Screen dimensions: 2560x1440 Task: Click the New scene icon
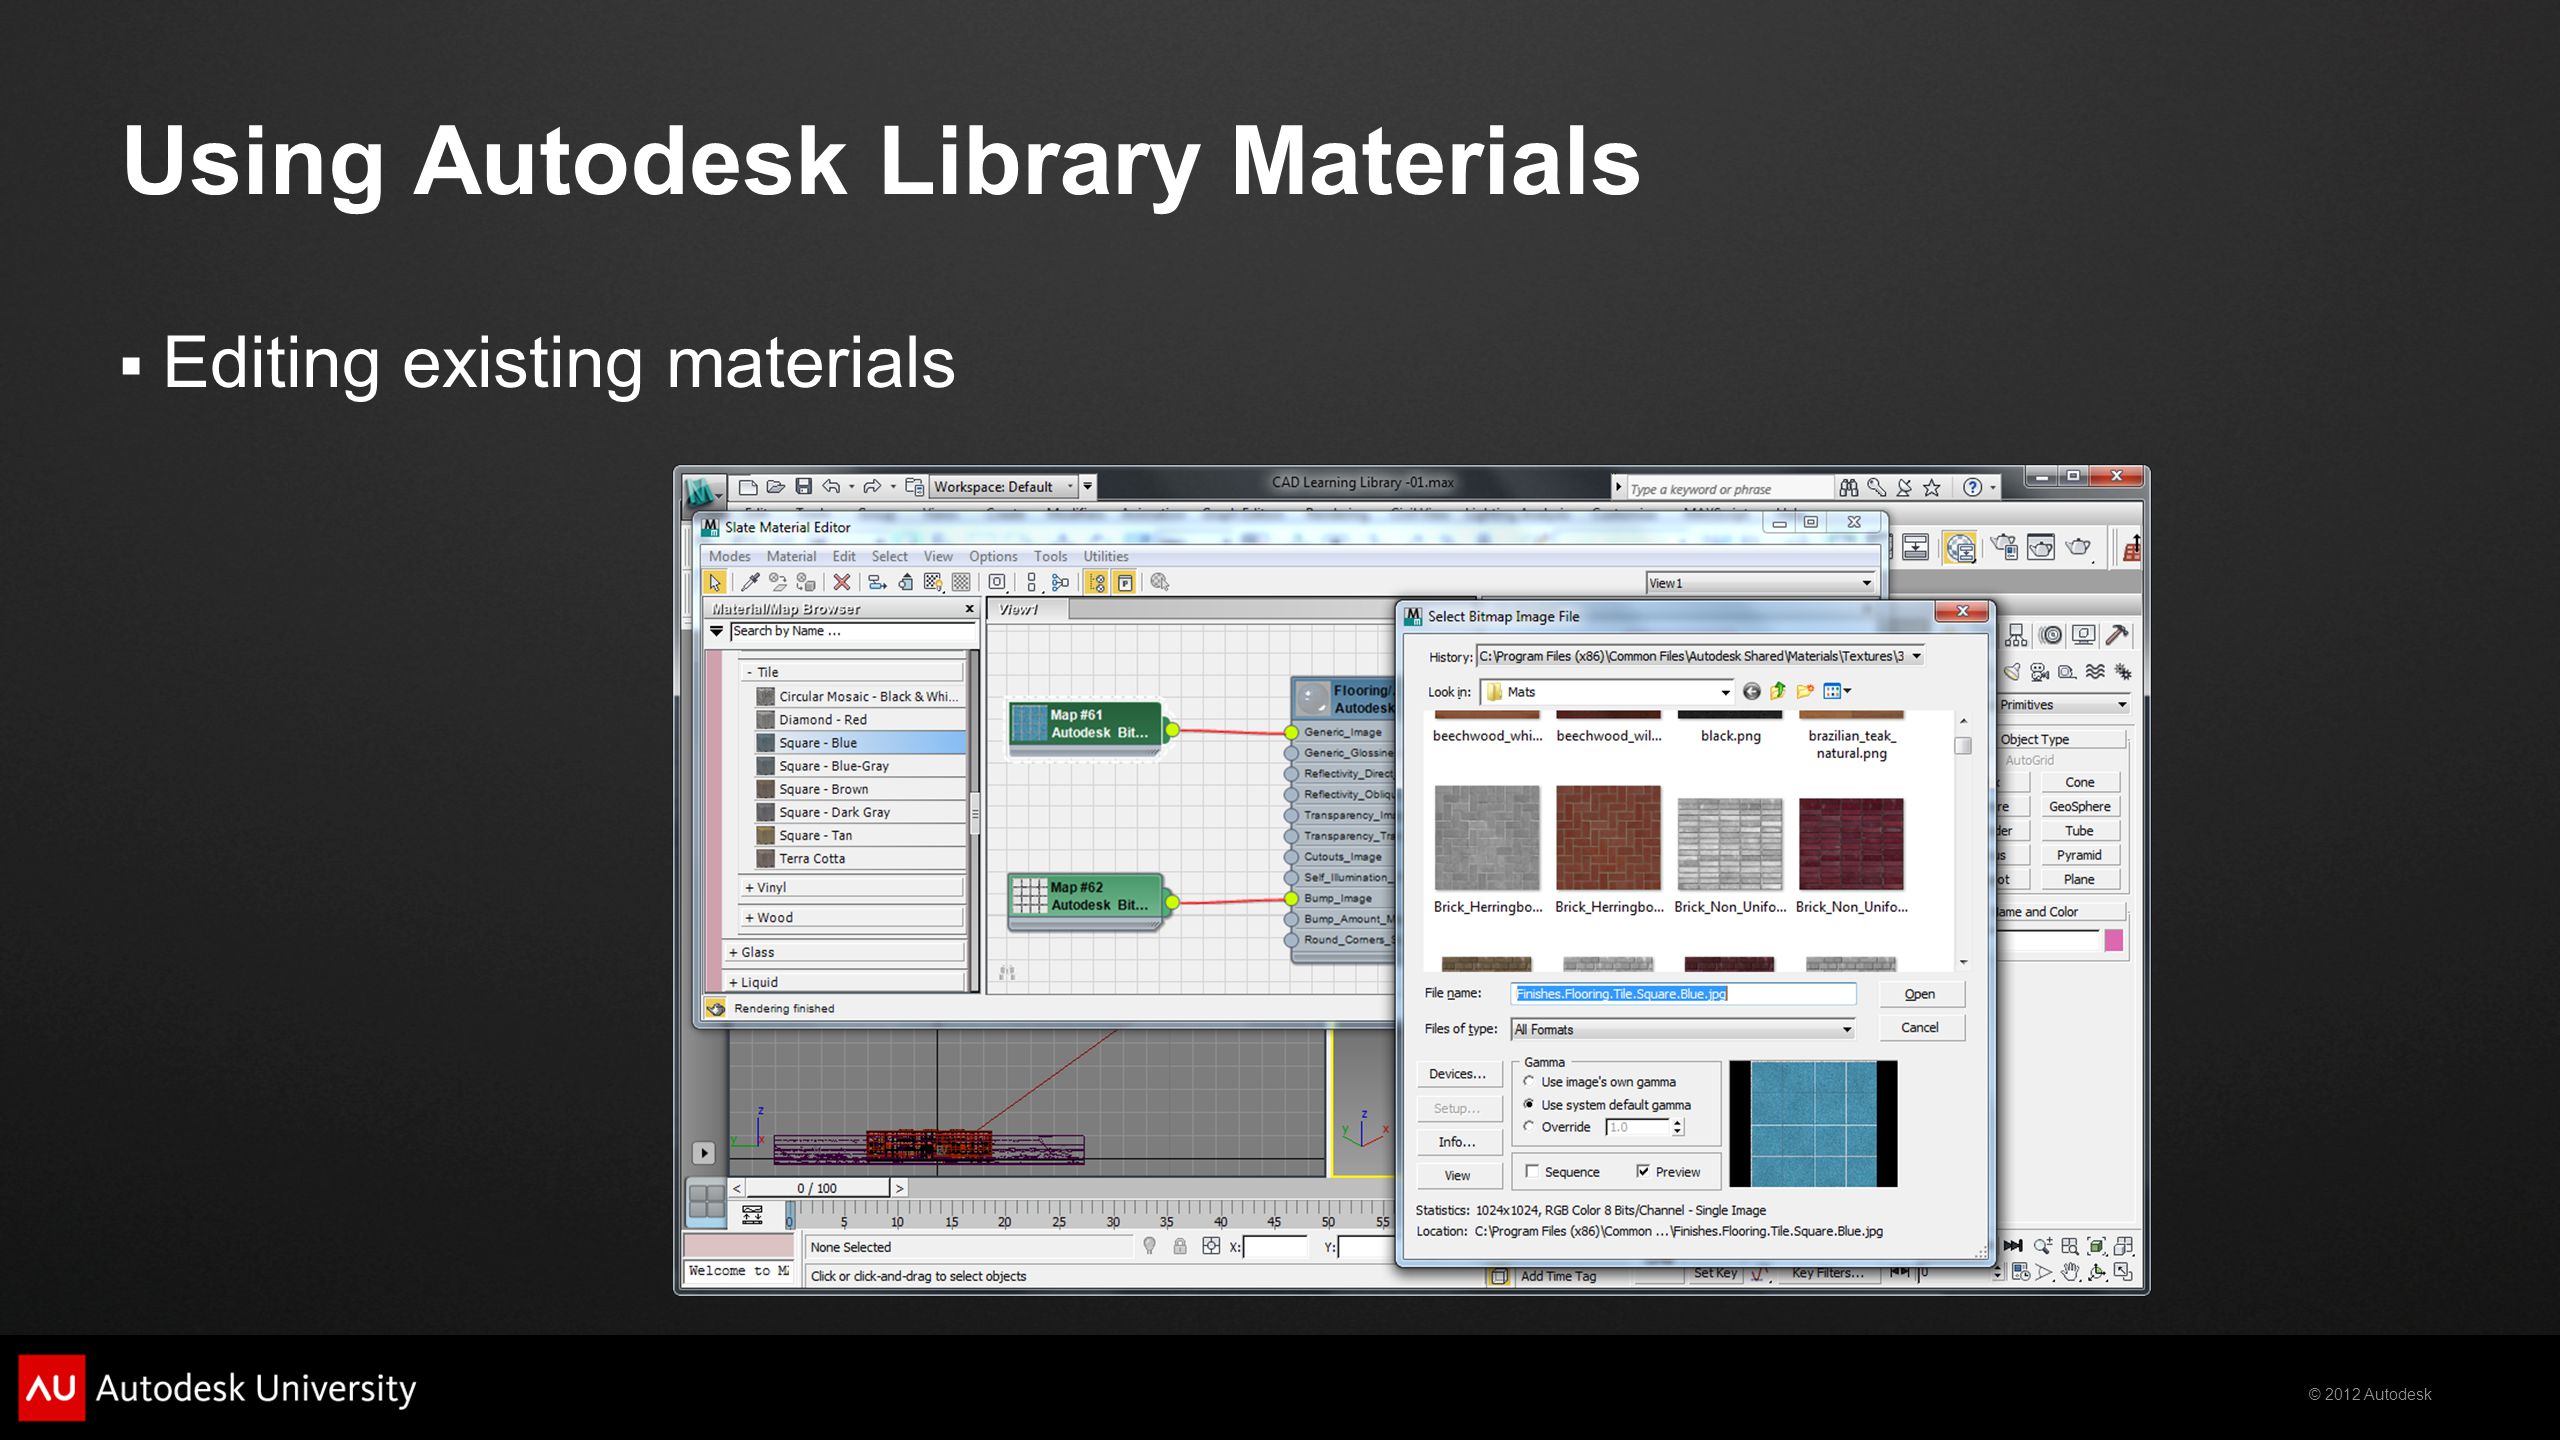point(747,487)
